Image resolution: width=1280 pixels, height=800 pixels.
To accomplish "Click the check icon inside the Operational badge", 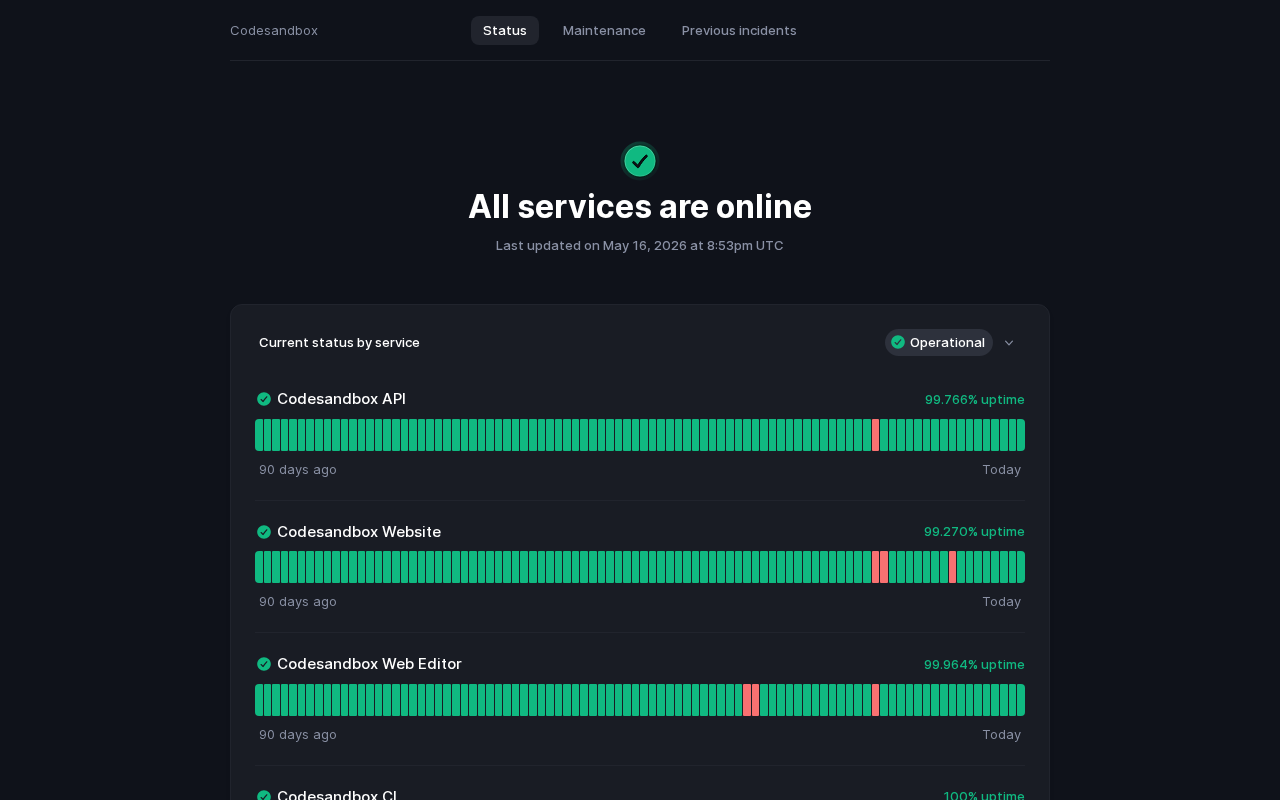I will coord(898,342).
